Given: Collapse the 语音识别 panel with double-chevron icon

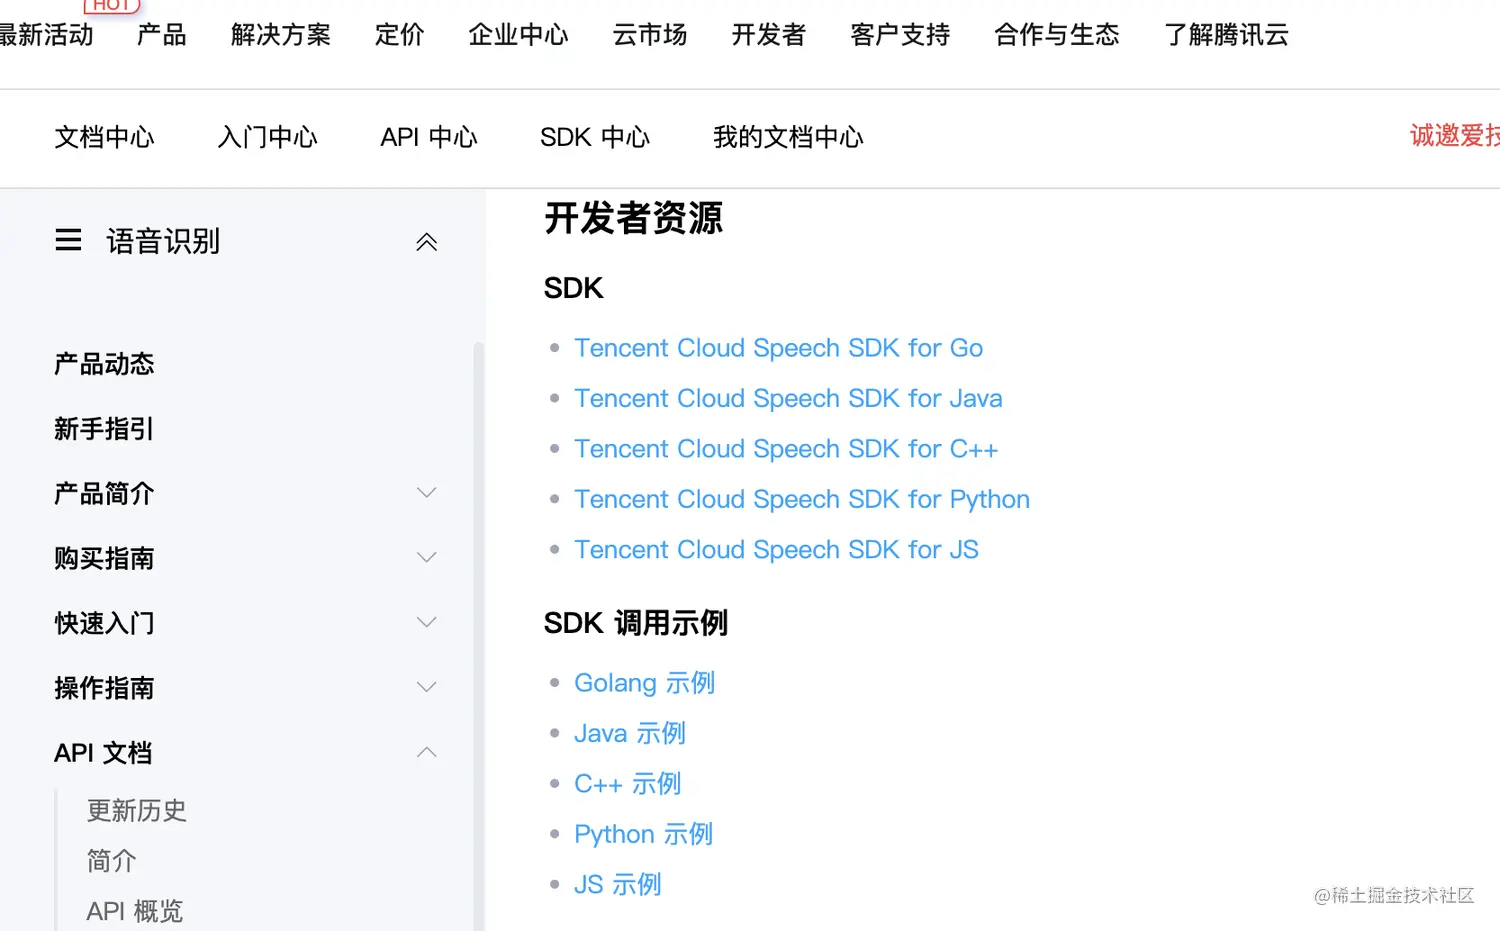Looking at the screenshot, I should 427,242.
